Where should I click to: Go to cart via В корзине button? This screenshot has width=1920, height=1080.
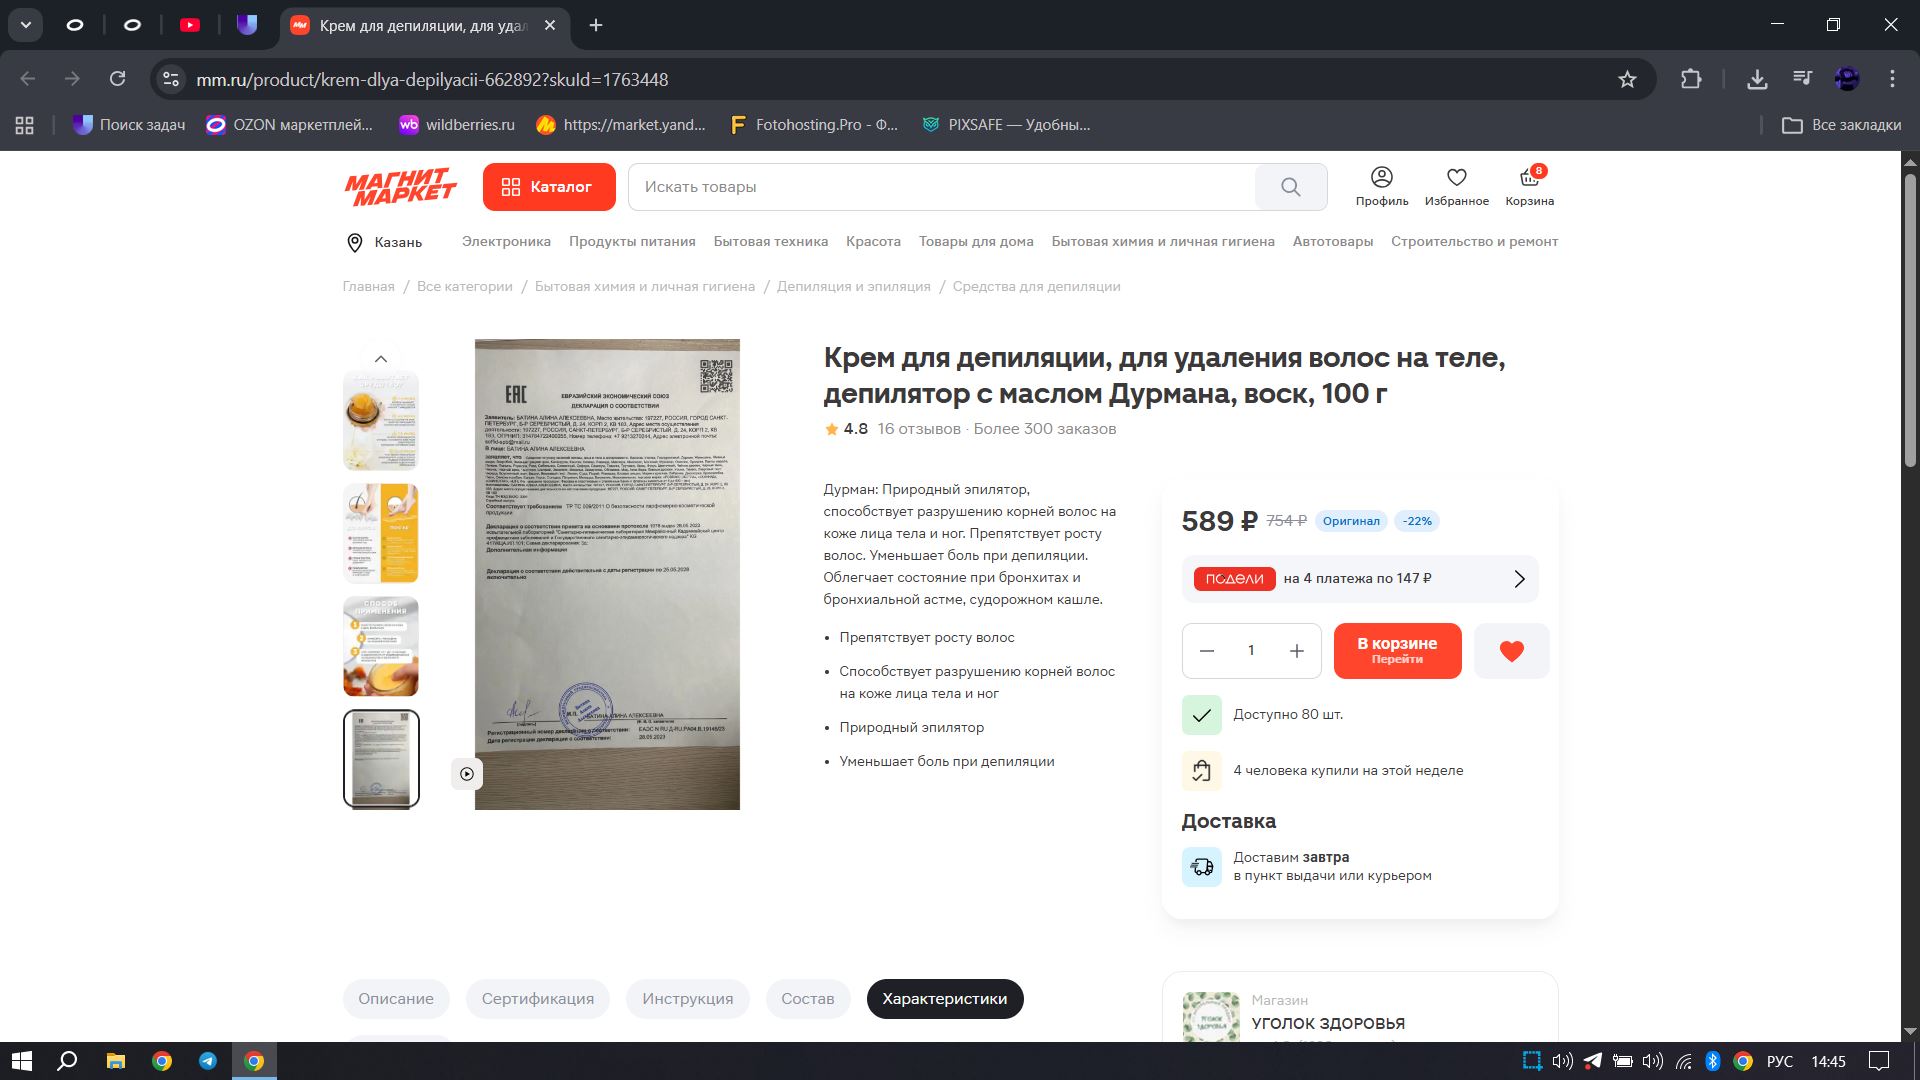[1396, 651]
